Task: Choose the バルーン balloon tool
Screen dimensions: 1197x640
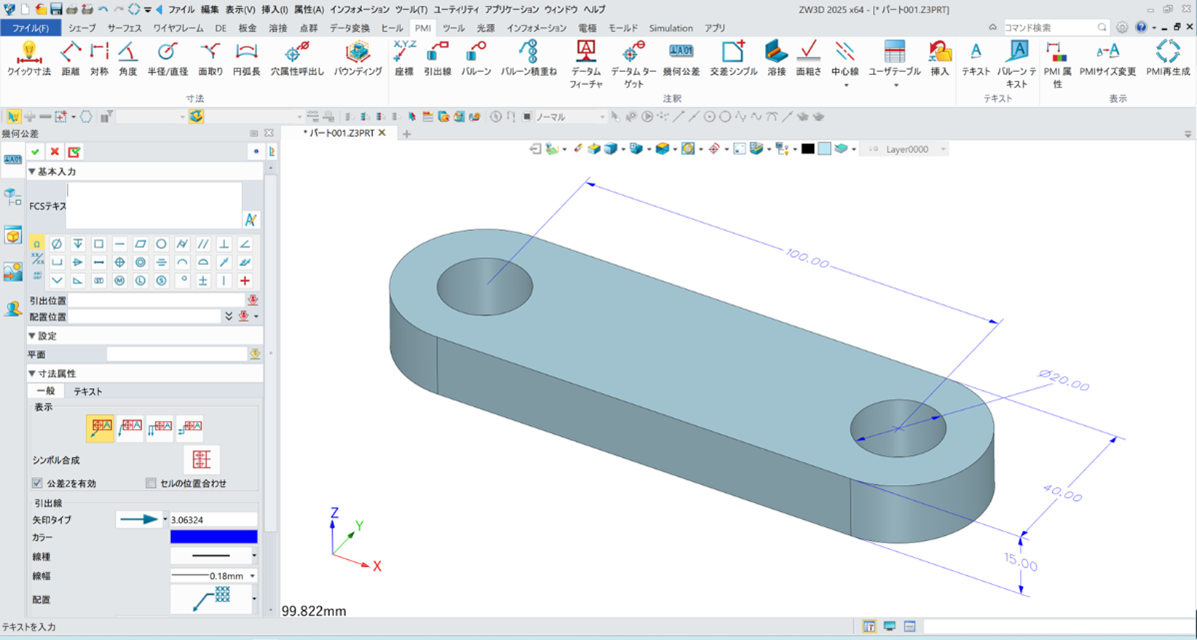Action: coord(476,59)
